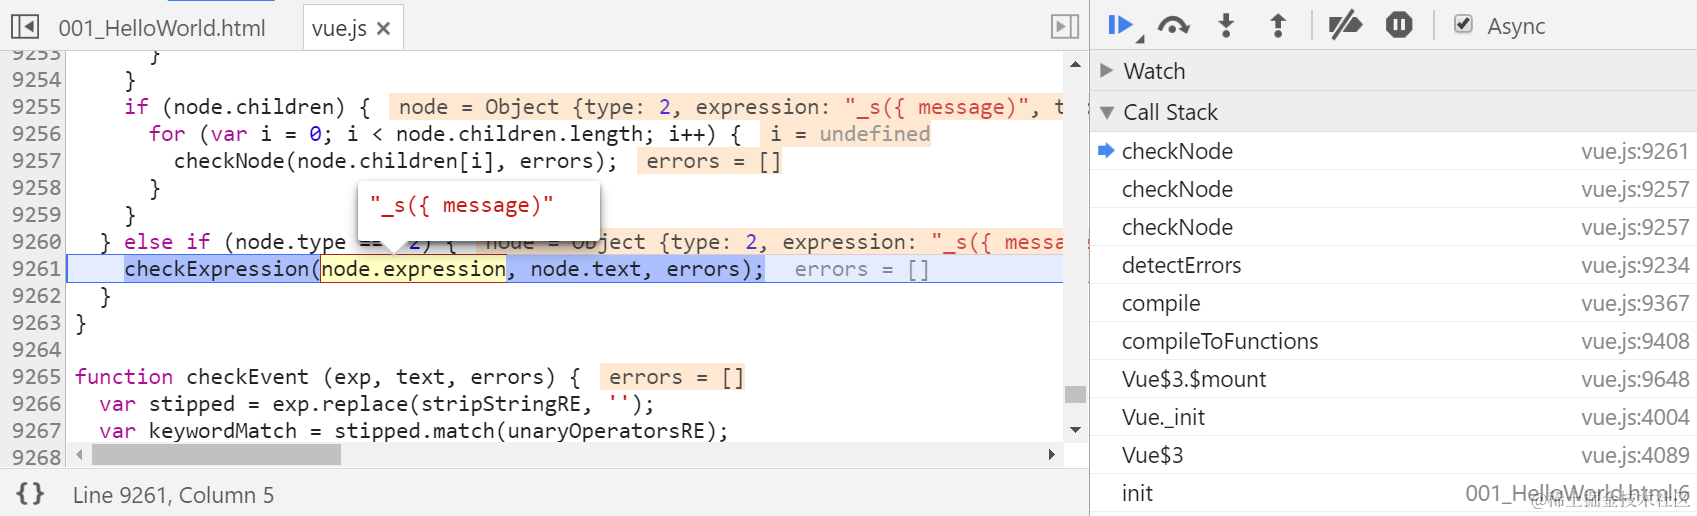Open vue.js:9408 source link

click(1635, 341)
